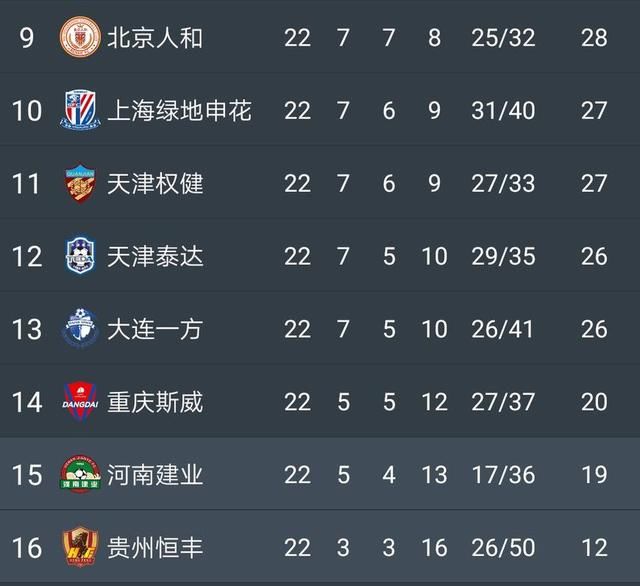Tap the Tianjin Quanjian crest icon
Image resolution: width=640 pixels, height=586 pixels.
coord(80,183)
